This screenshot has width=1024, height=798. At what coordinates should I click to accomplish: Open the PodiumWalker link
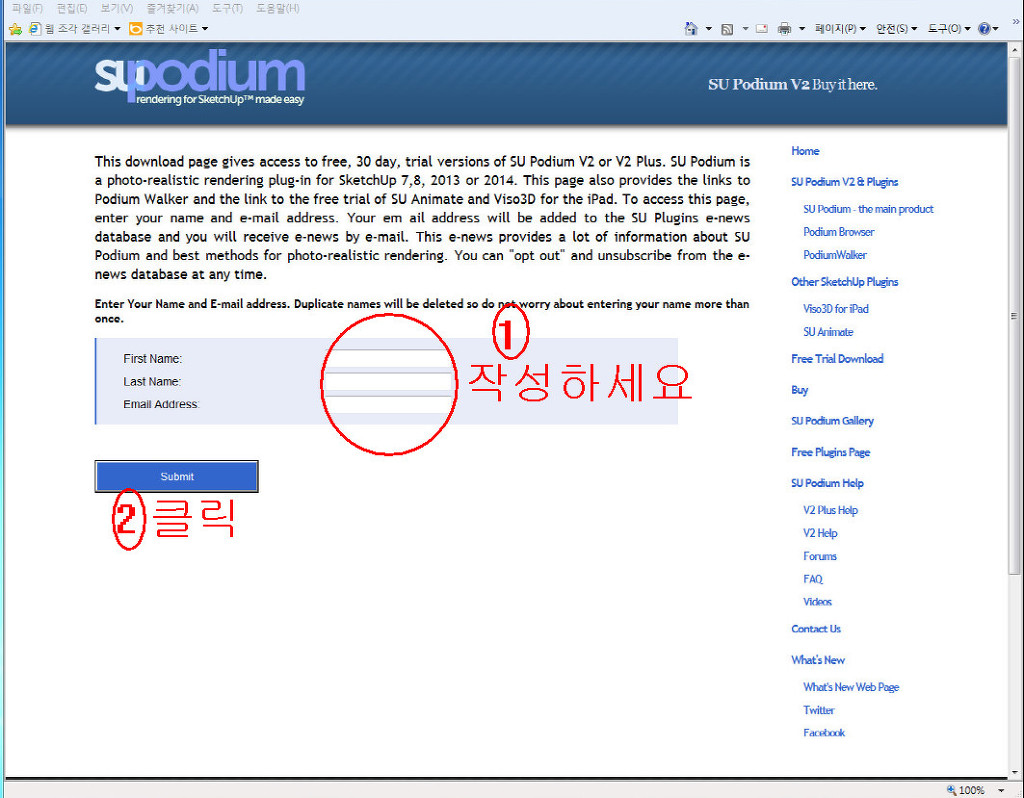tap(835, 255)
